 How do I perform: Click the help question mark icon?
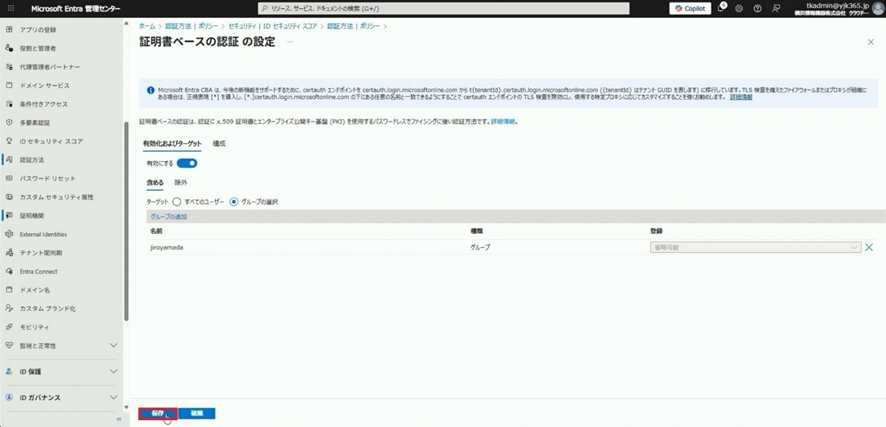click(x=757, y=8)
